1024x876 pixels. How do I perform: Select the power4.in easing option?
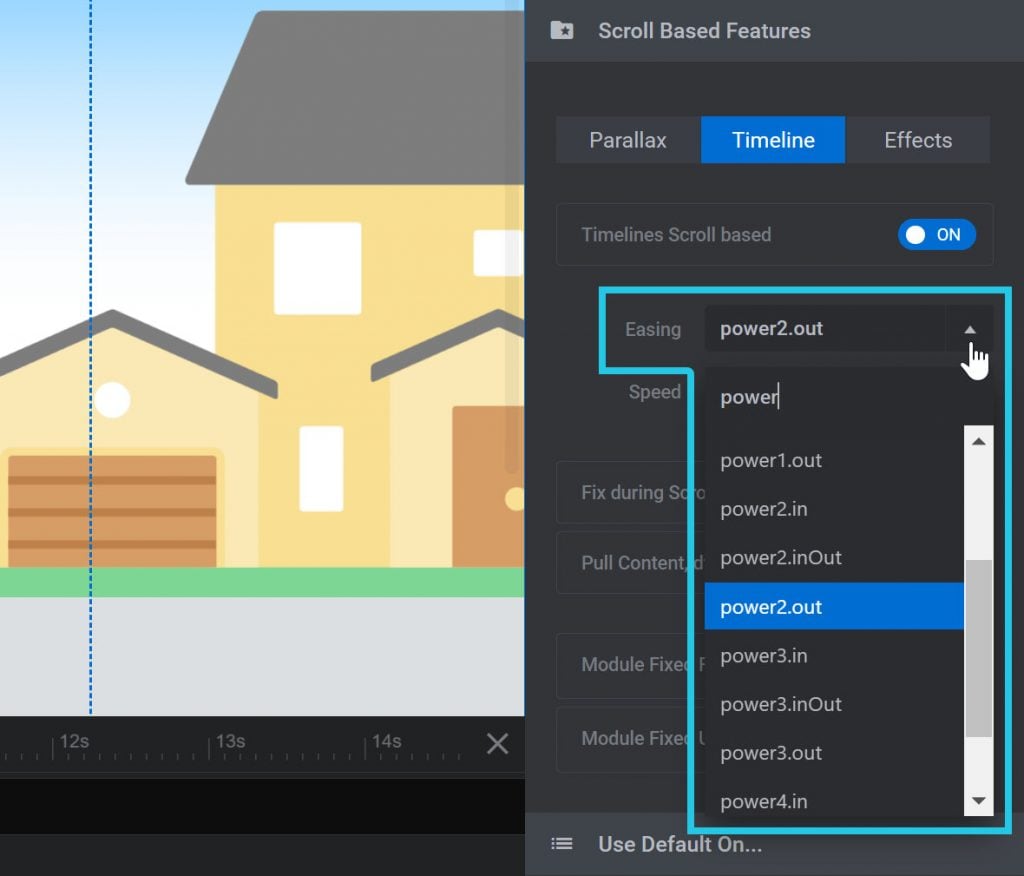click(x=762, y=801)
